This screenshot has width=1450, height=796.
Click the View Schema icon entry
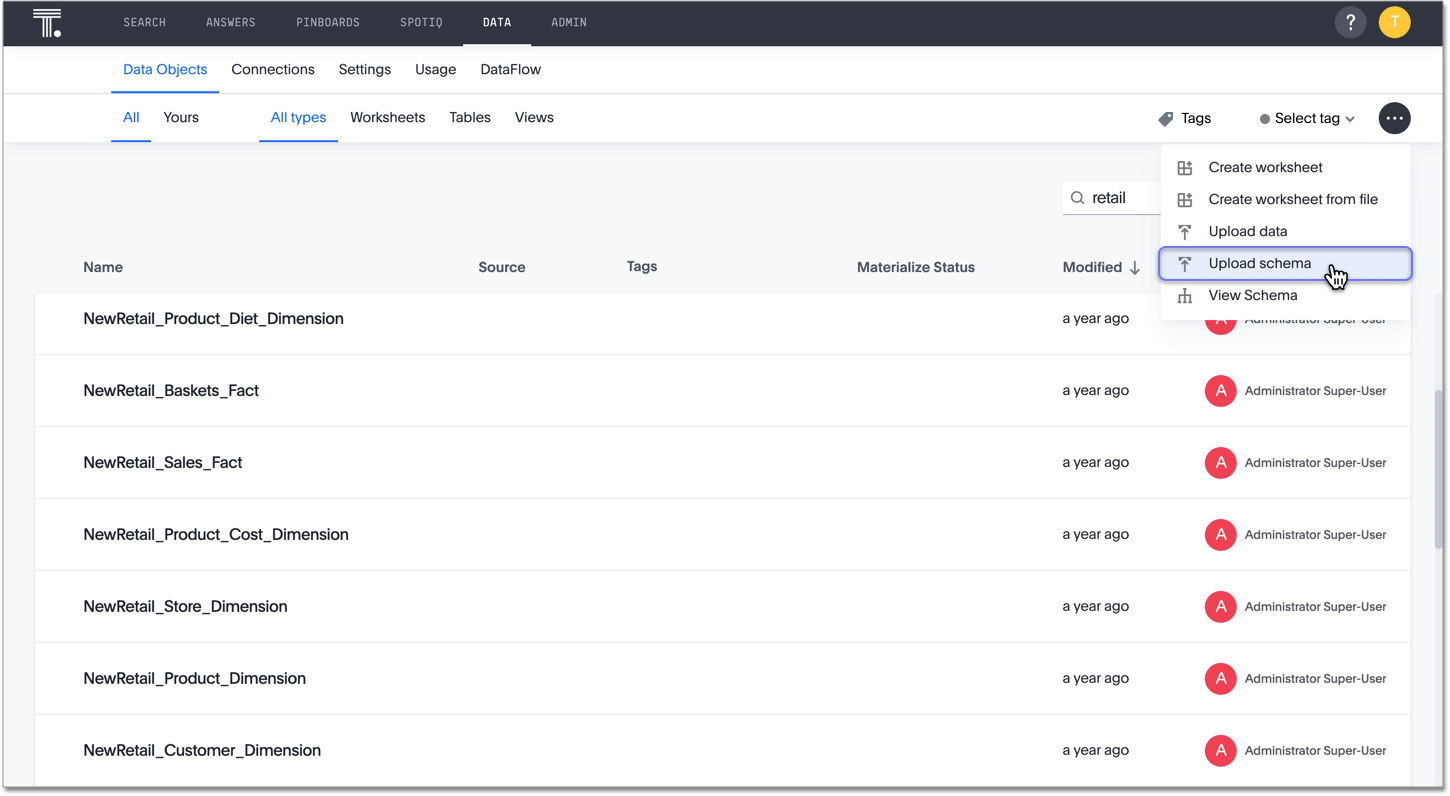point(1185,295)
